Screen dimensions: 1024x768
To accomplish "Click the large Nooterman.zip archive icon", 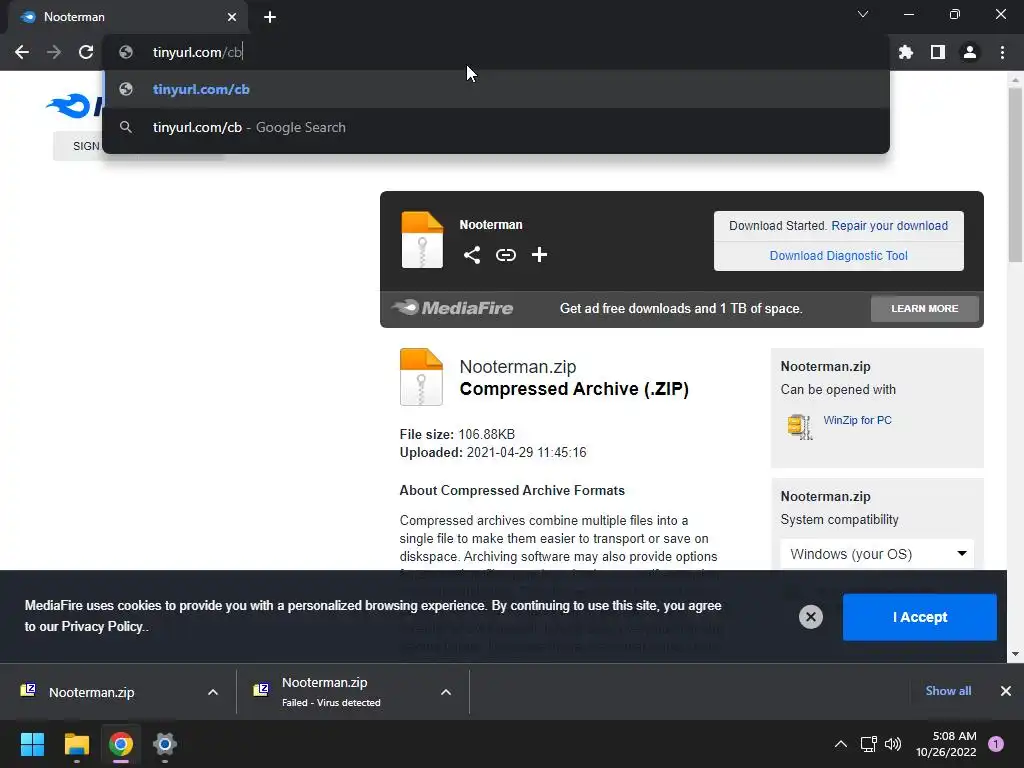I will pos(421,377).
